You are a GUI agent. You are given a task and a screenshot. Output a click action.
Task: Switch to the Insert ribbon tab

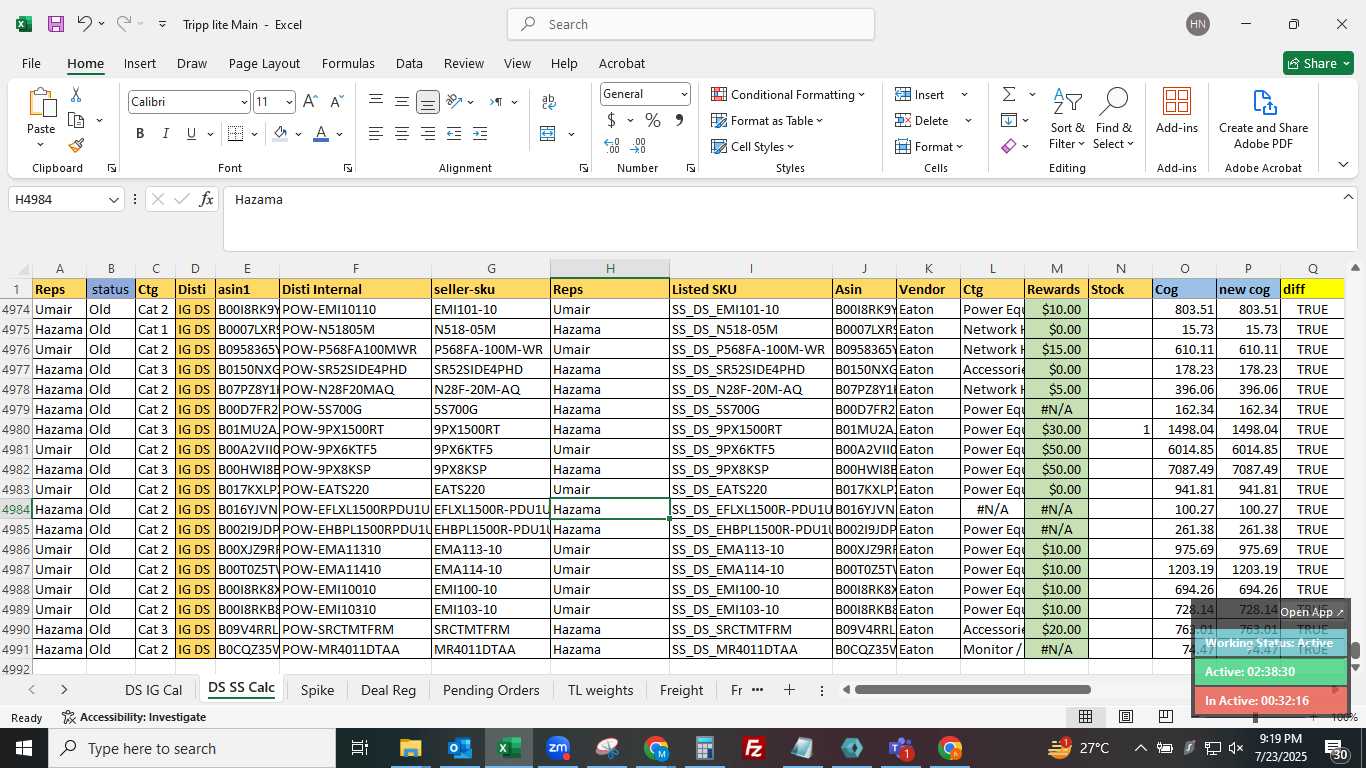click(x=140, y=63)
